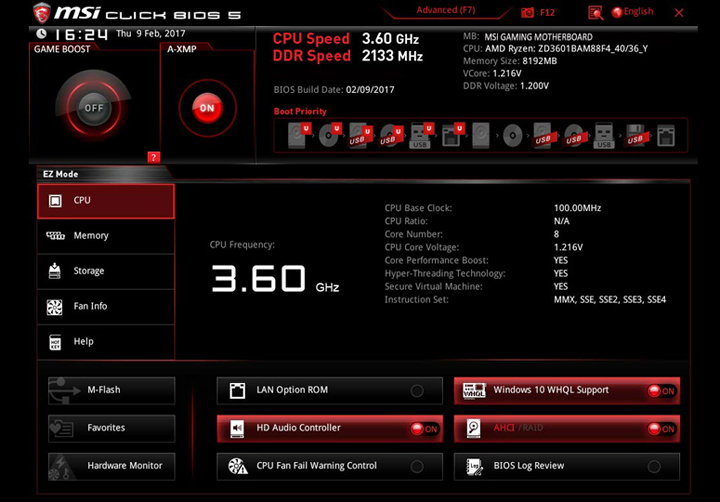Open the BIOS search magnifier icon
Screen dimensions: 720x502
[x=595, y=12]
